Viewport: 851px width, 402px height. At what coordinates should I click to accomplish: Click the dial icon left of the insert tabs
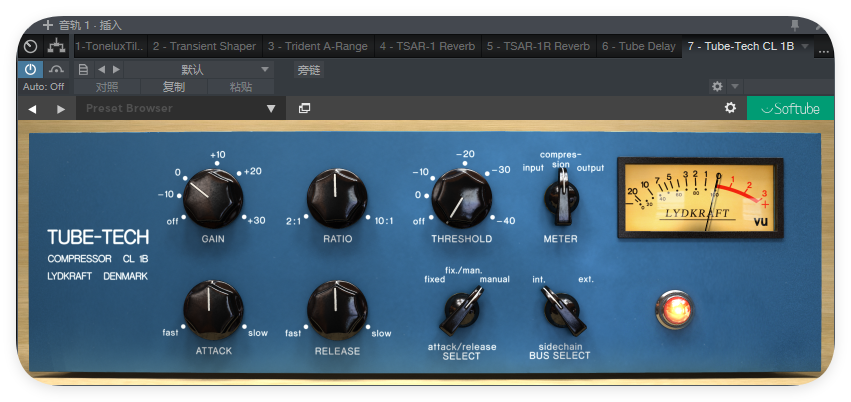[30, 47]
